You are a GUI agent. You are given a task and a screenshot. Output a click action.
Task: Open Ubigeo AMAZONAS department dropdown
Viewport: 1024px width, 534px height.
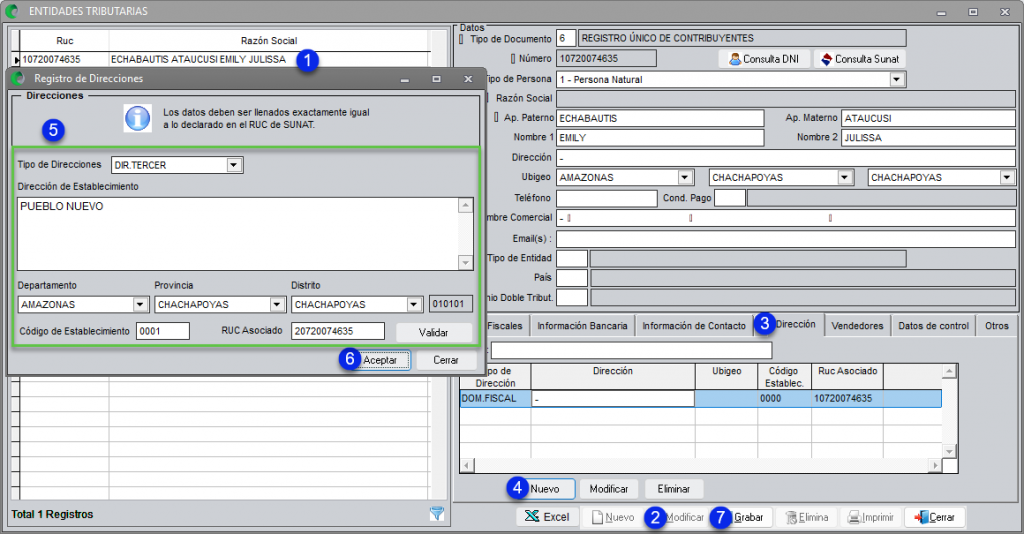684,177
